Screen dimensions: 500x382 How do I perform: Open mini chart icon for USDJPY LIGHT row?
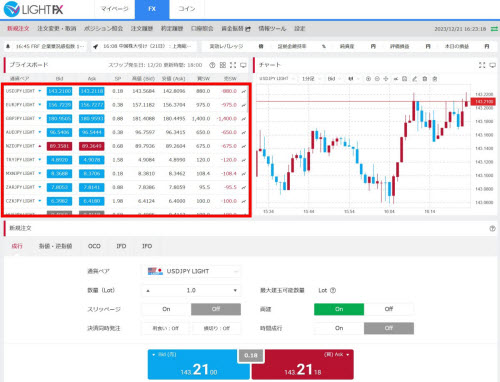click(x=244, y=91)
